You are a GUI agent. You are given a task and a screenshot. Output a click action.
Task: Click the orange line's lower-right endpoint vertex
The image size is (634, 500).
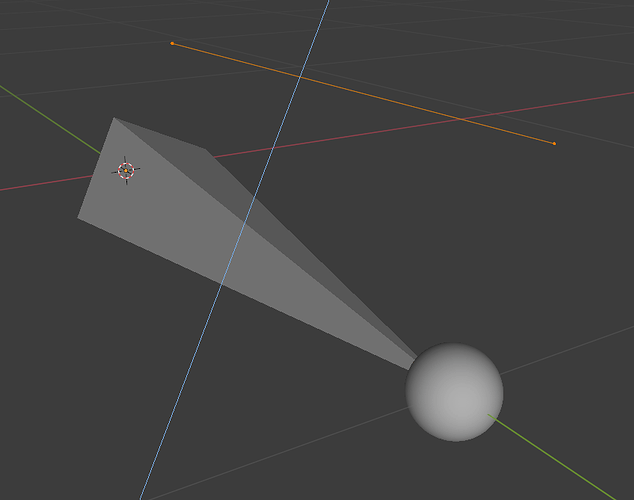pyautogui.click(x=554, y=143)
